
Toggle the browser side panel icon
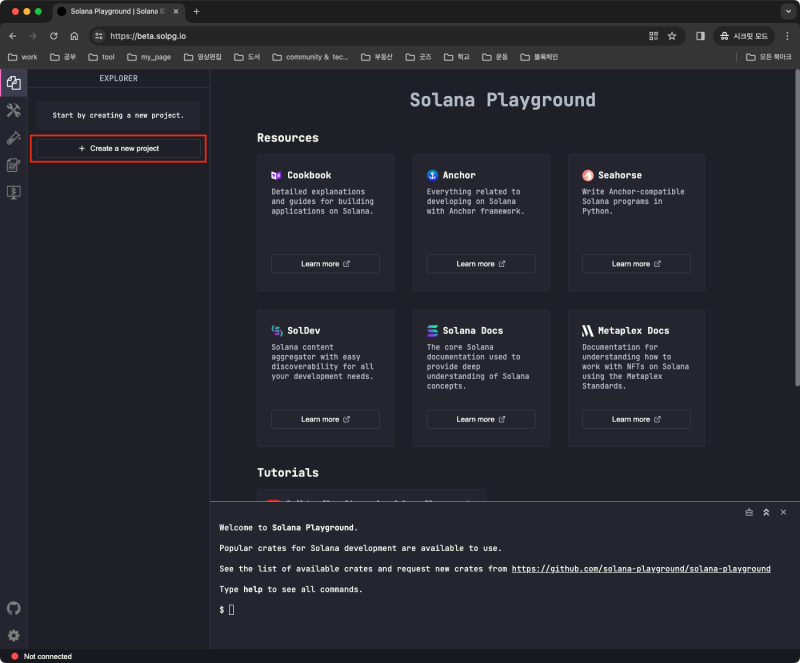pos(700,36)
